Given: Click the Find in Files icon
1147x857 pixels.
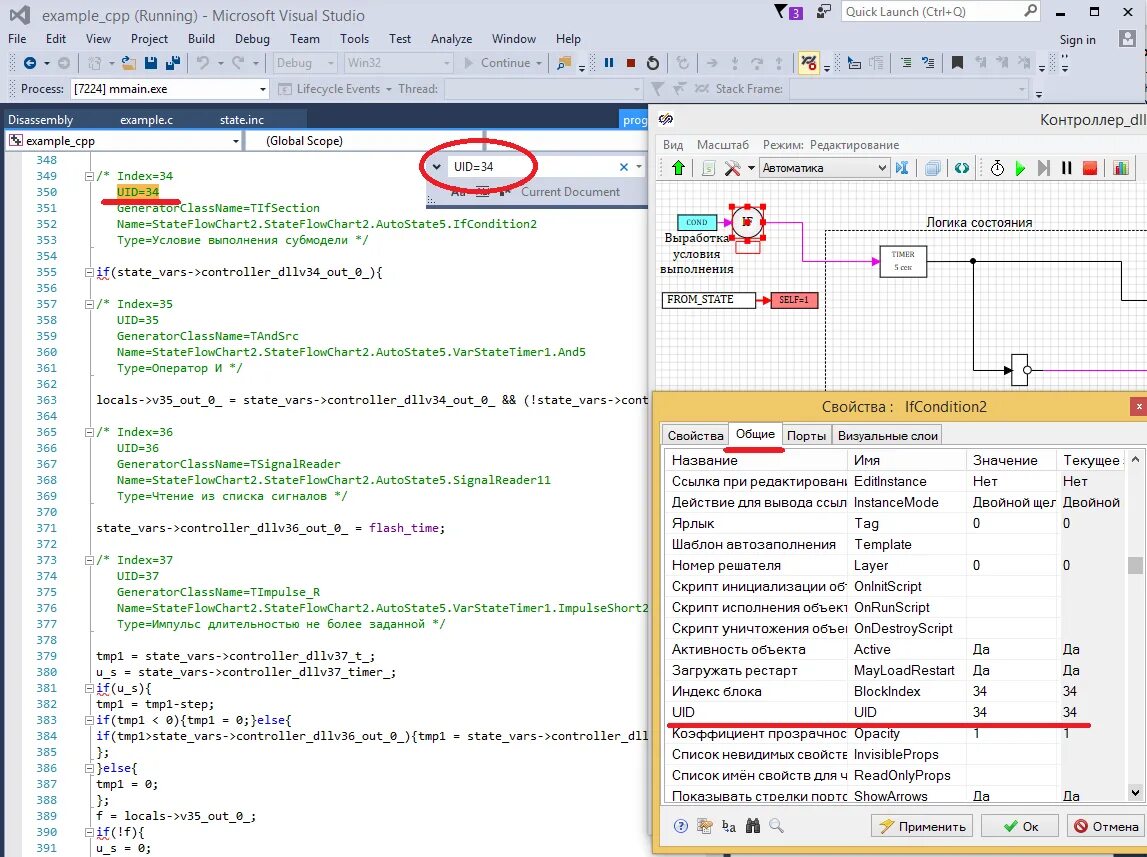Looking at the screenshot, I should 564,63.
